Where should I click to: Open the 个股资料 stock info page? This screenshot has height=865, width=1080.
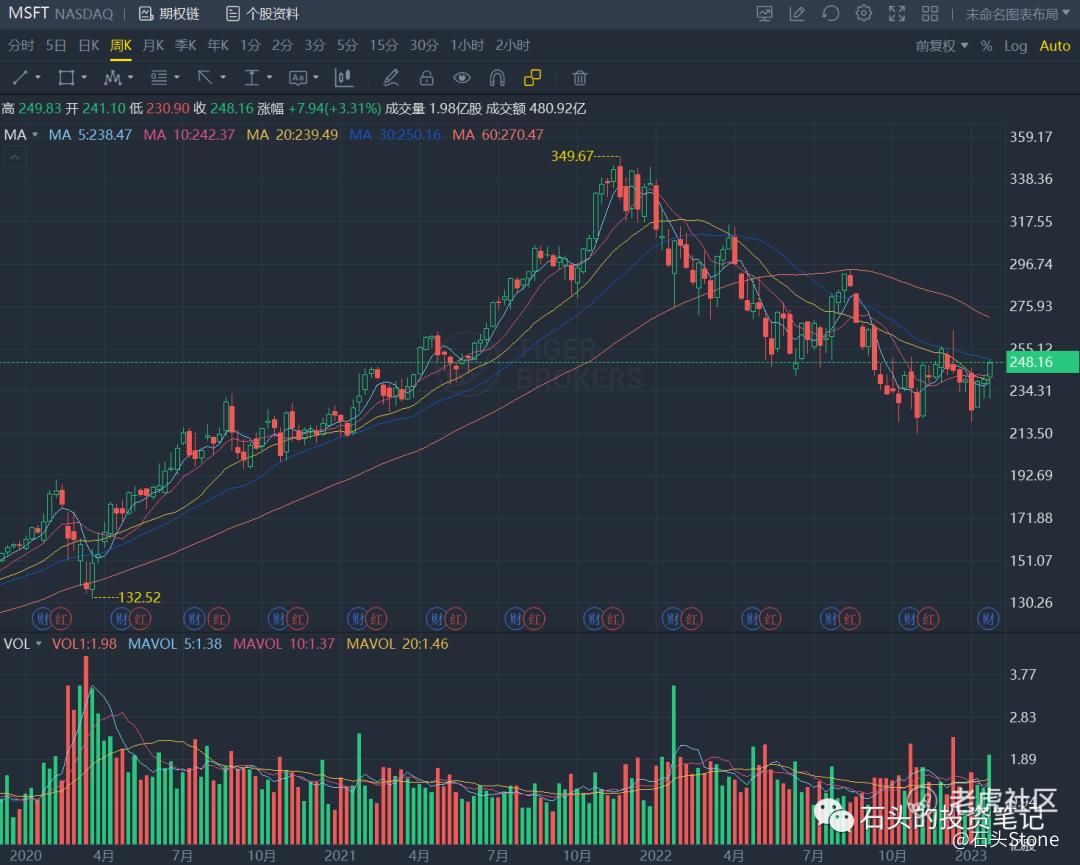tap(263, 14)
